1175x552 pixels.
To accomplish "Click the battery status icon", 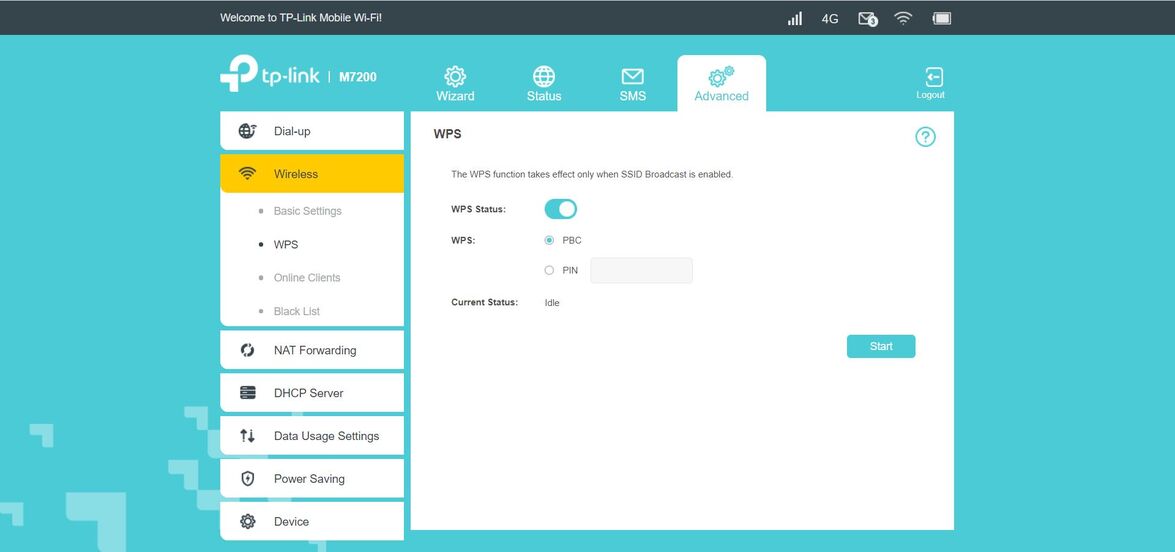I will pos(941,18).
